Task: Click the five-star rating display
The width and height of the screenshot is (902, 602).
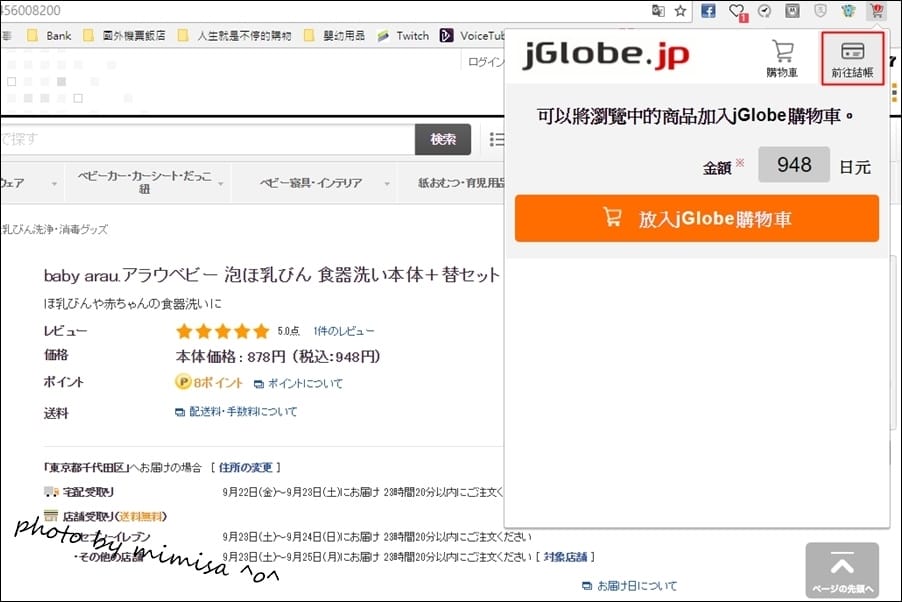Action: click(x=223, y=330)
